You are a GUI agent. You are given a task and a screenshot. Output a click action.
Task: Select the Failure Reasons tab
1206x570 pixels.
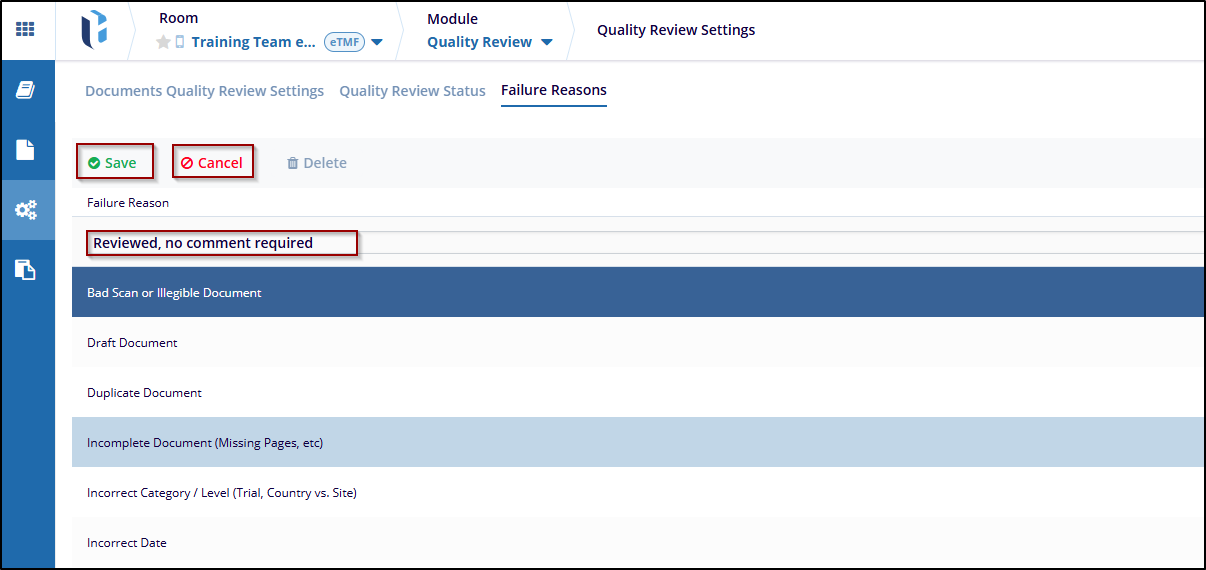(x=553, y=90)
